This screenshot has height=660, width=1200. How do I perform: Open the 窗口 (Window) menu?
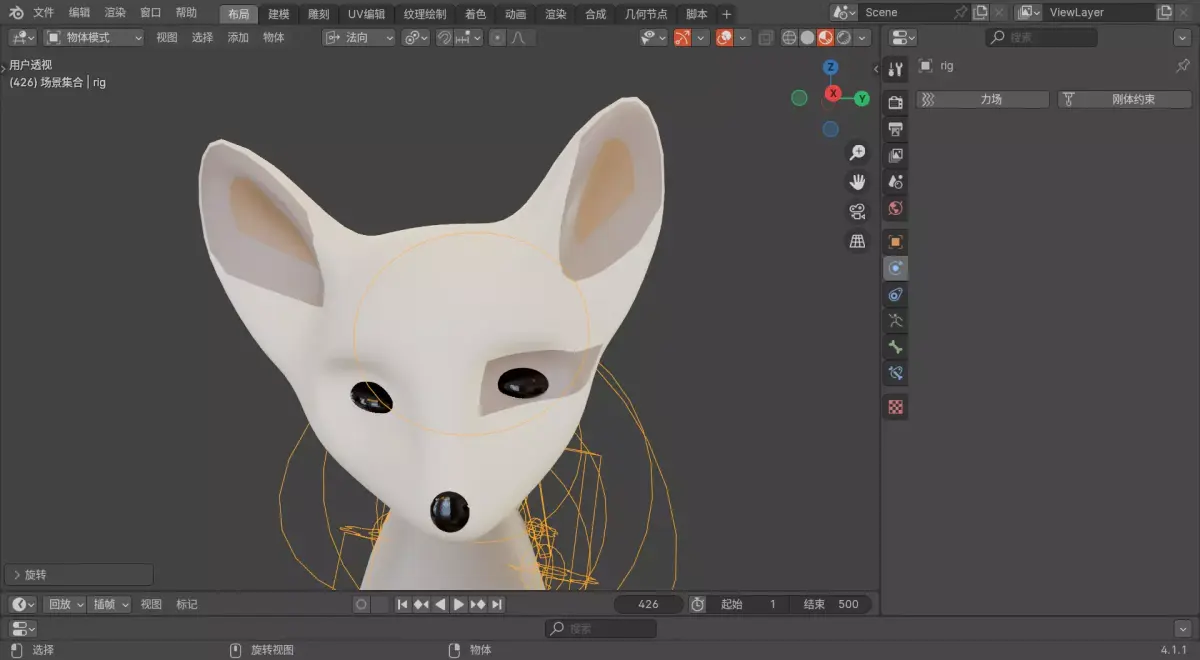[x=151, y=13]
